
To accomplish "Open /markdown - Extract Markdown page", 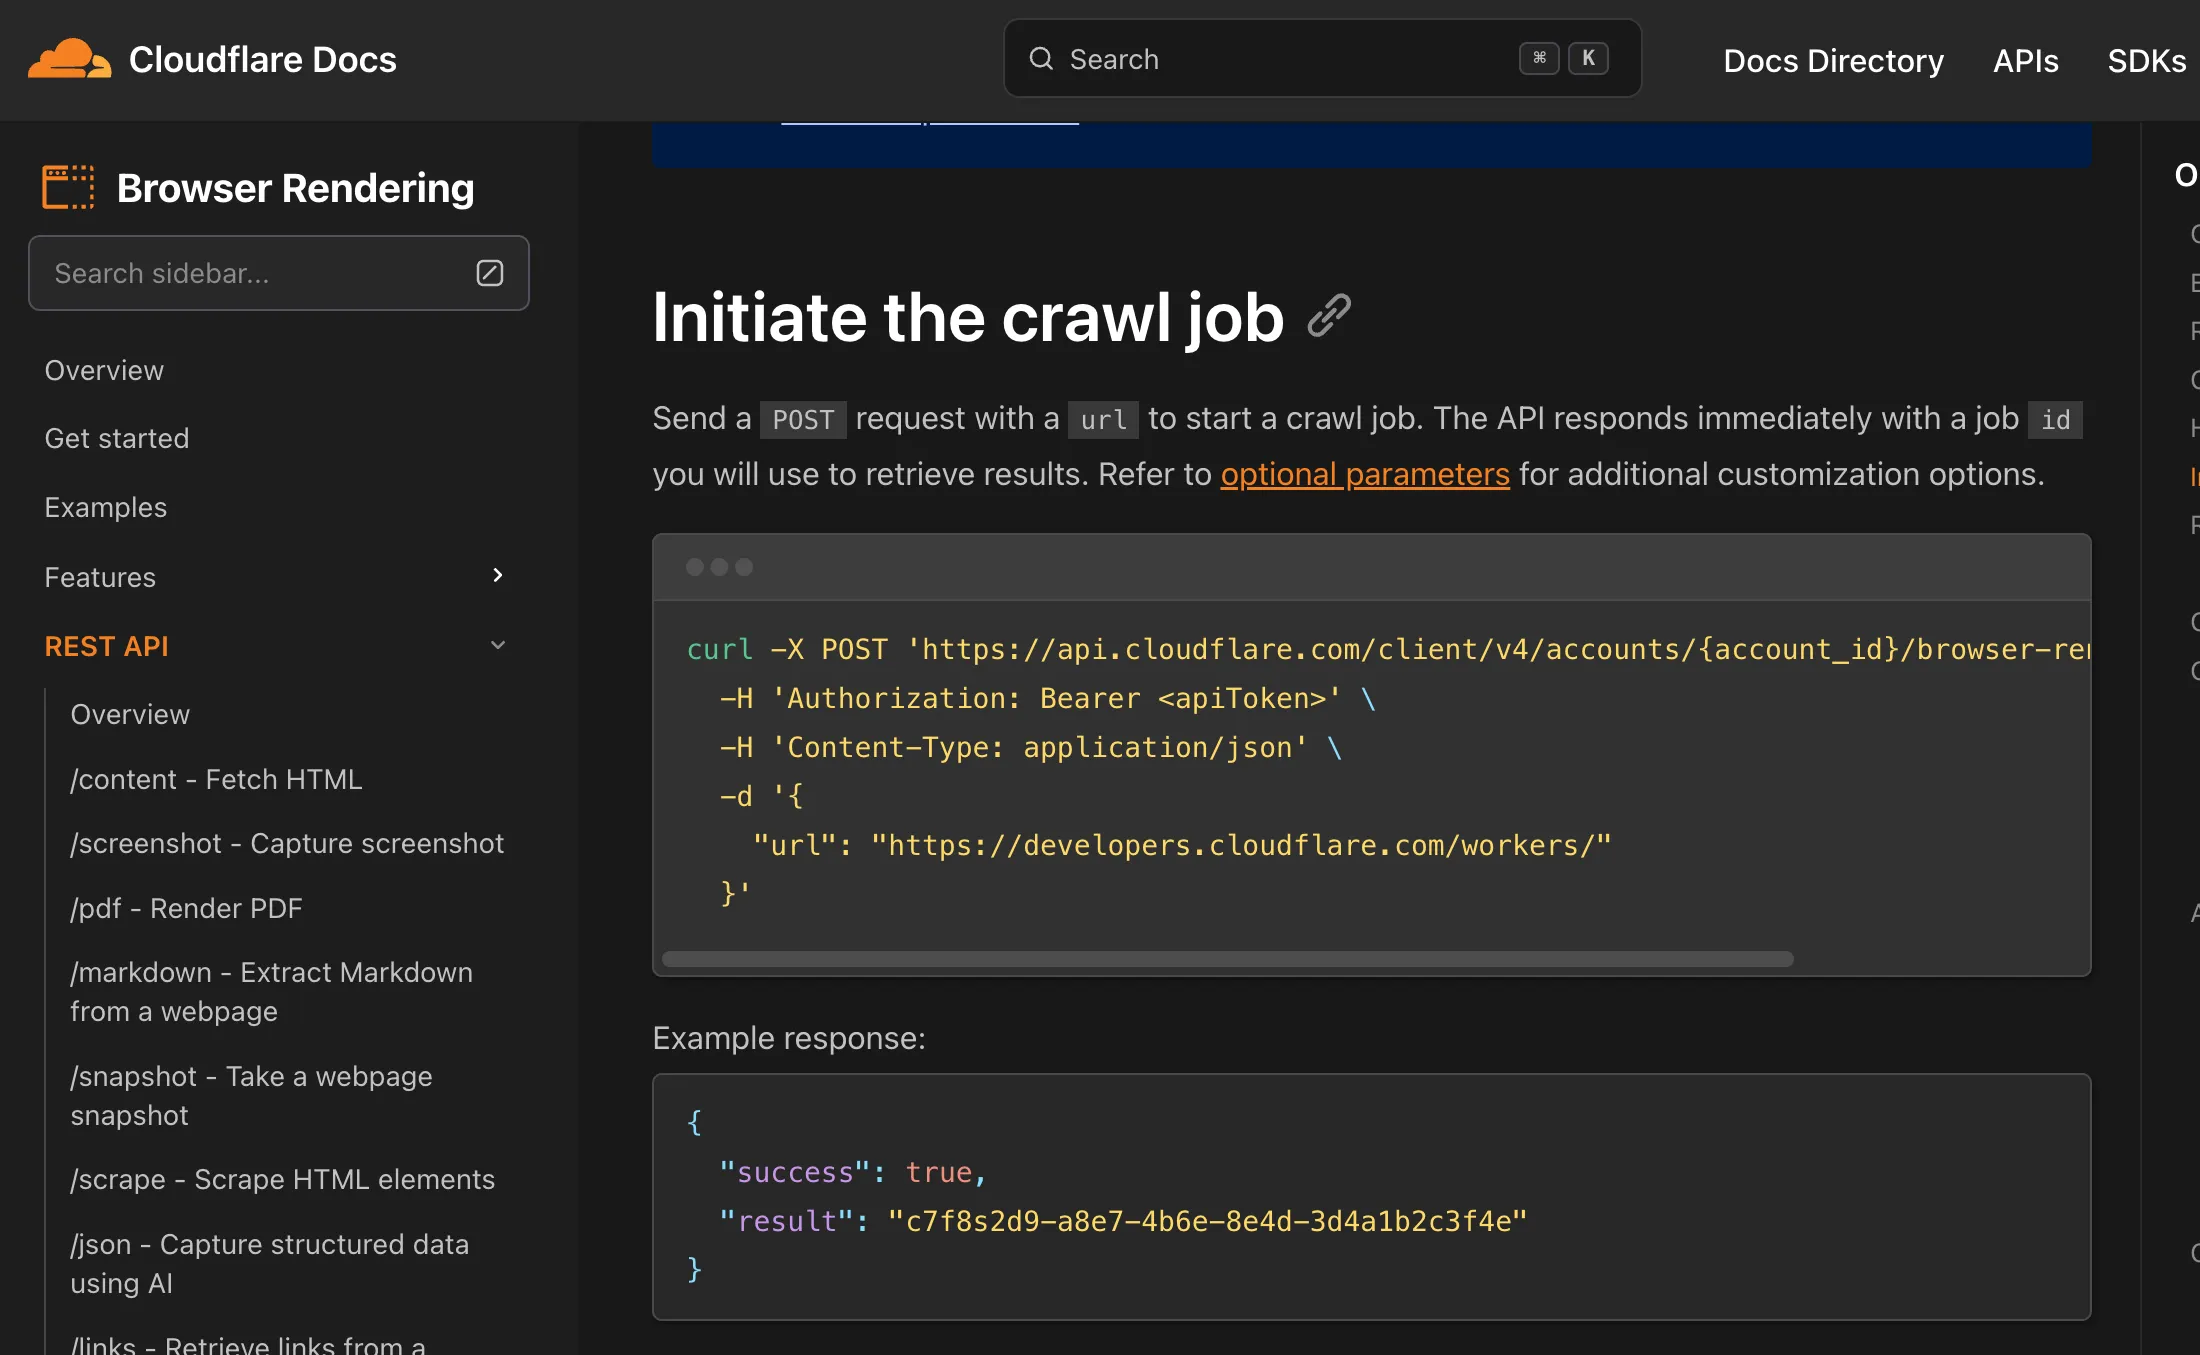I will coord(271,991).
